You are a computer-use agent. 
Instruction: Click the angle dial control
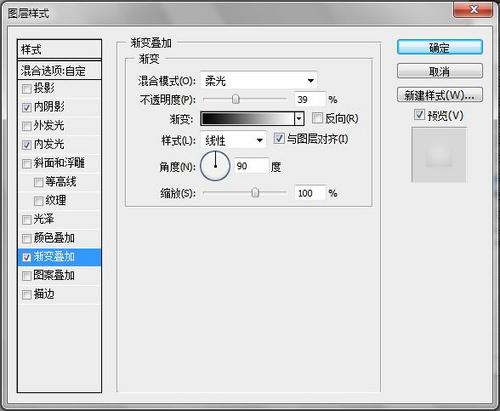[x=215, y=166]
